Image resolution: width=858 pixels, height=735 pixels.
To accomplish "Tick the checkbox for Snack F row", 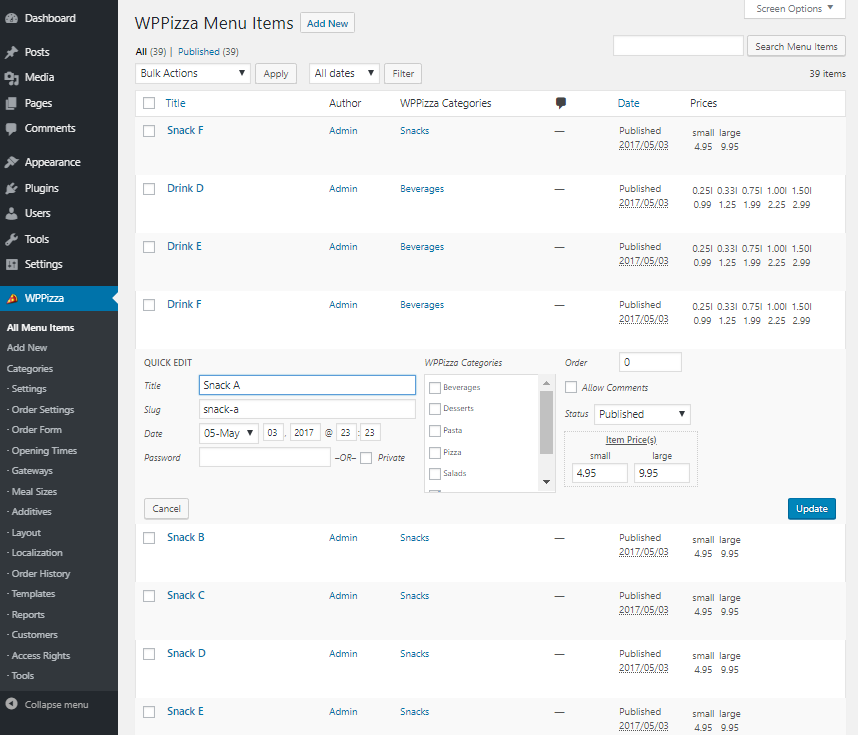I will [149, 131].
